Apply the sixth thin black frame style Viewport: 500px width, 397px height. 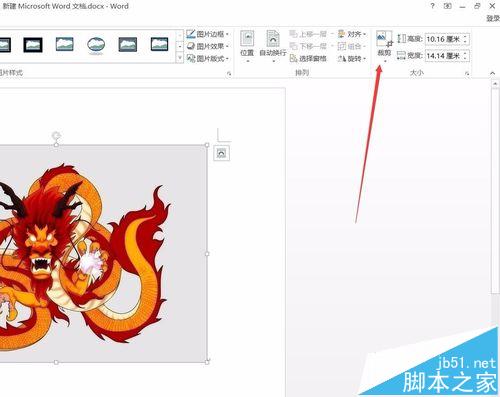(159, 44)
